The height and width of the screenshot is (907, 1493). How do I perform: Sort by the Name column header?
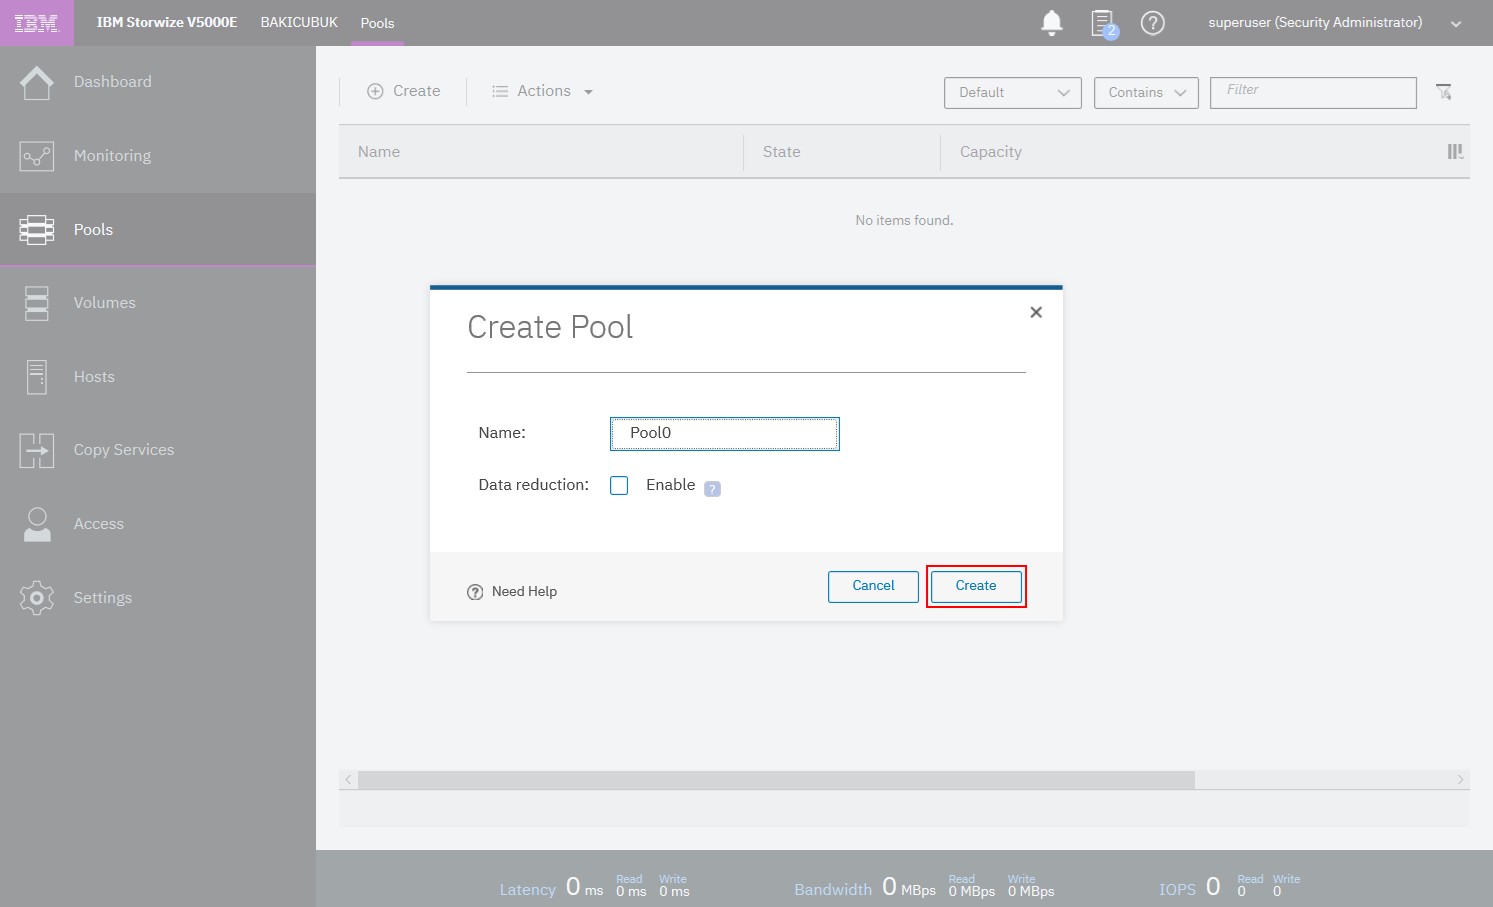[541, 152]
